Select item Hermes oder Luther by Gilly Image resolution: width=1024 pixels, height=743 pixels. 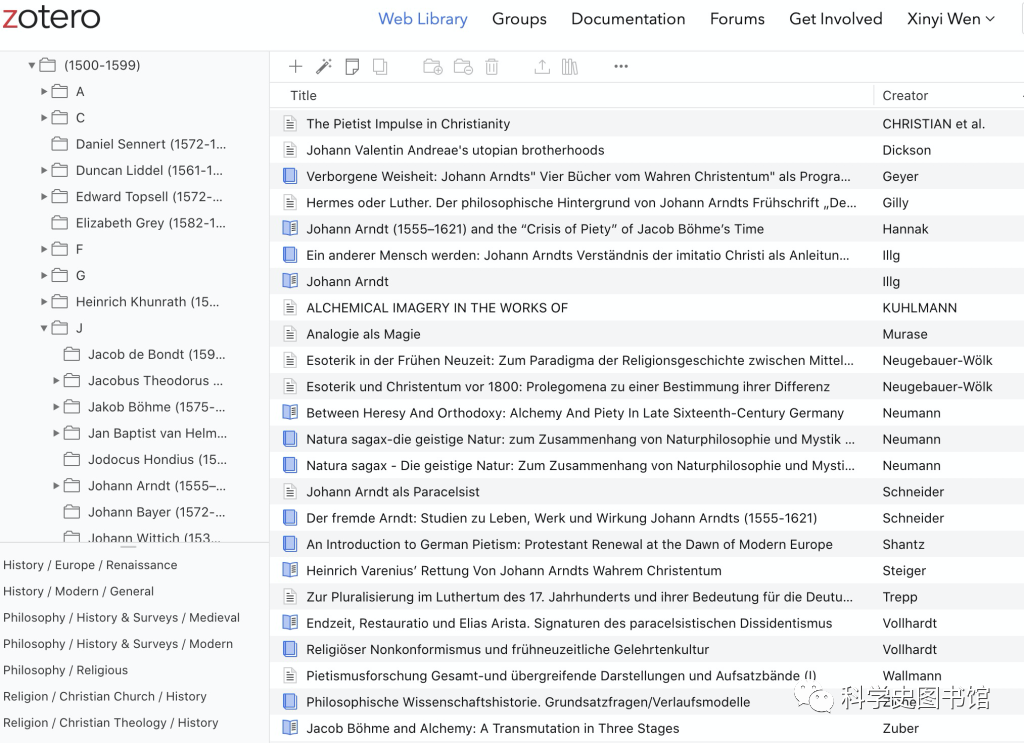pyautogui.click(x=647, y=202)
